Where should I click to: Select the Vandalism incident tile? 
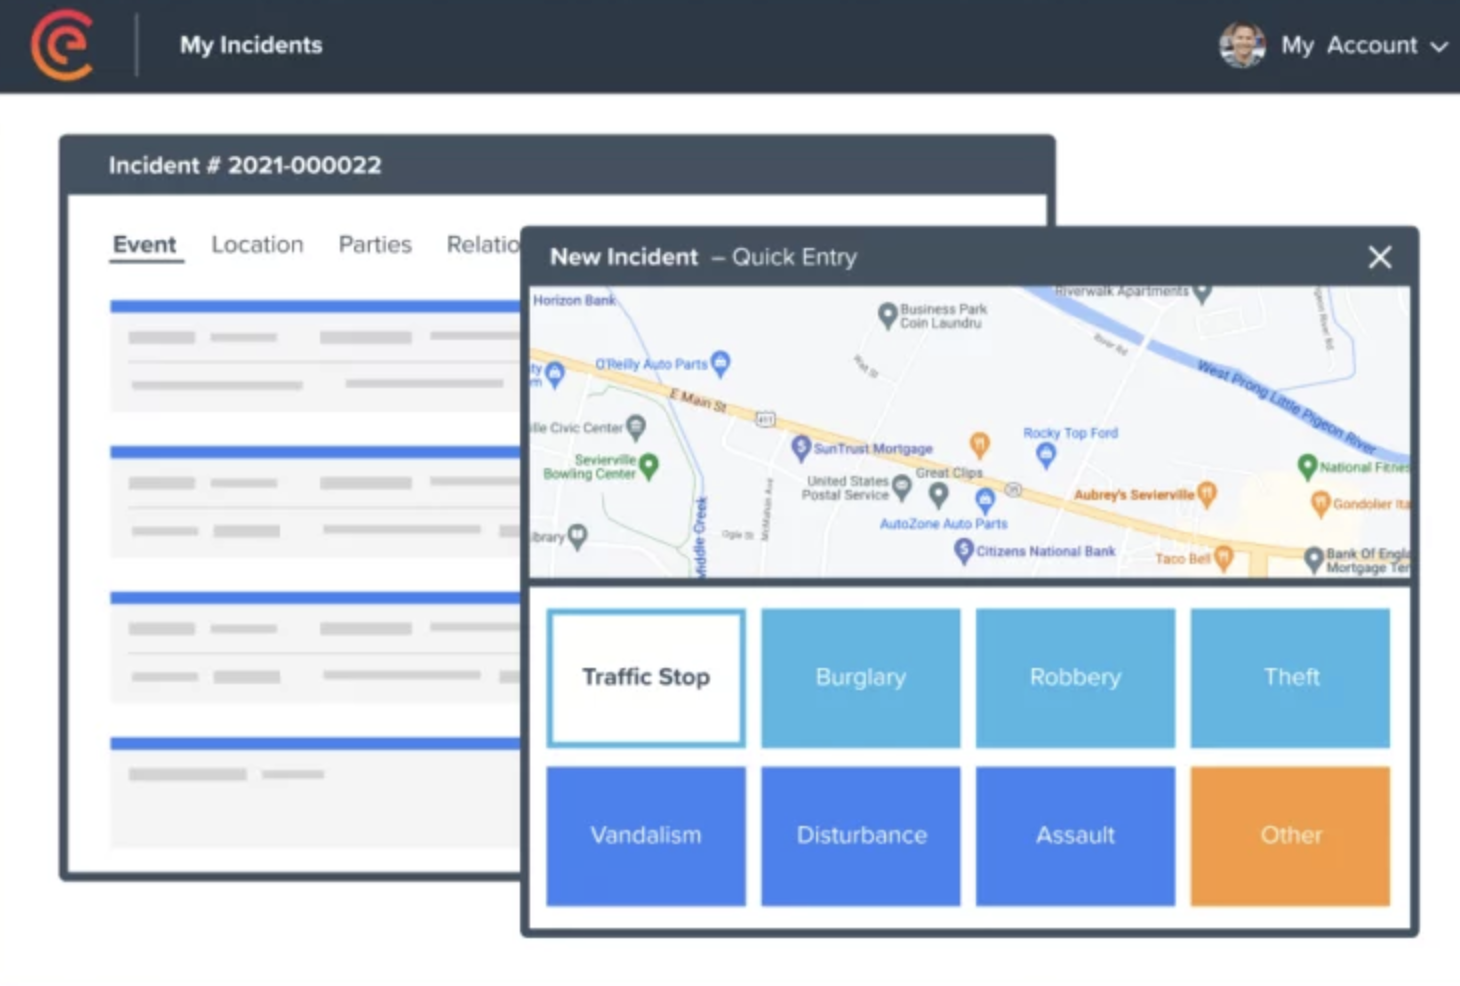[x=646, y=836]
